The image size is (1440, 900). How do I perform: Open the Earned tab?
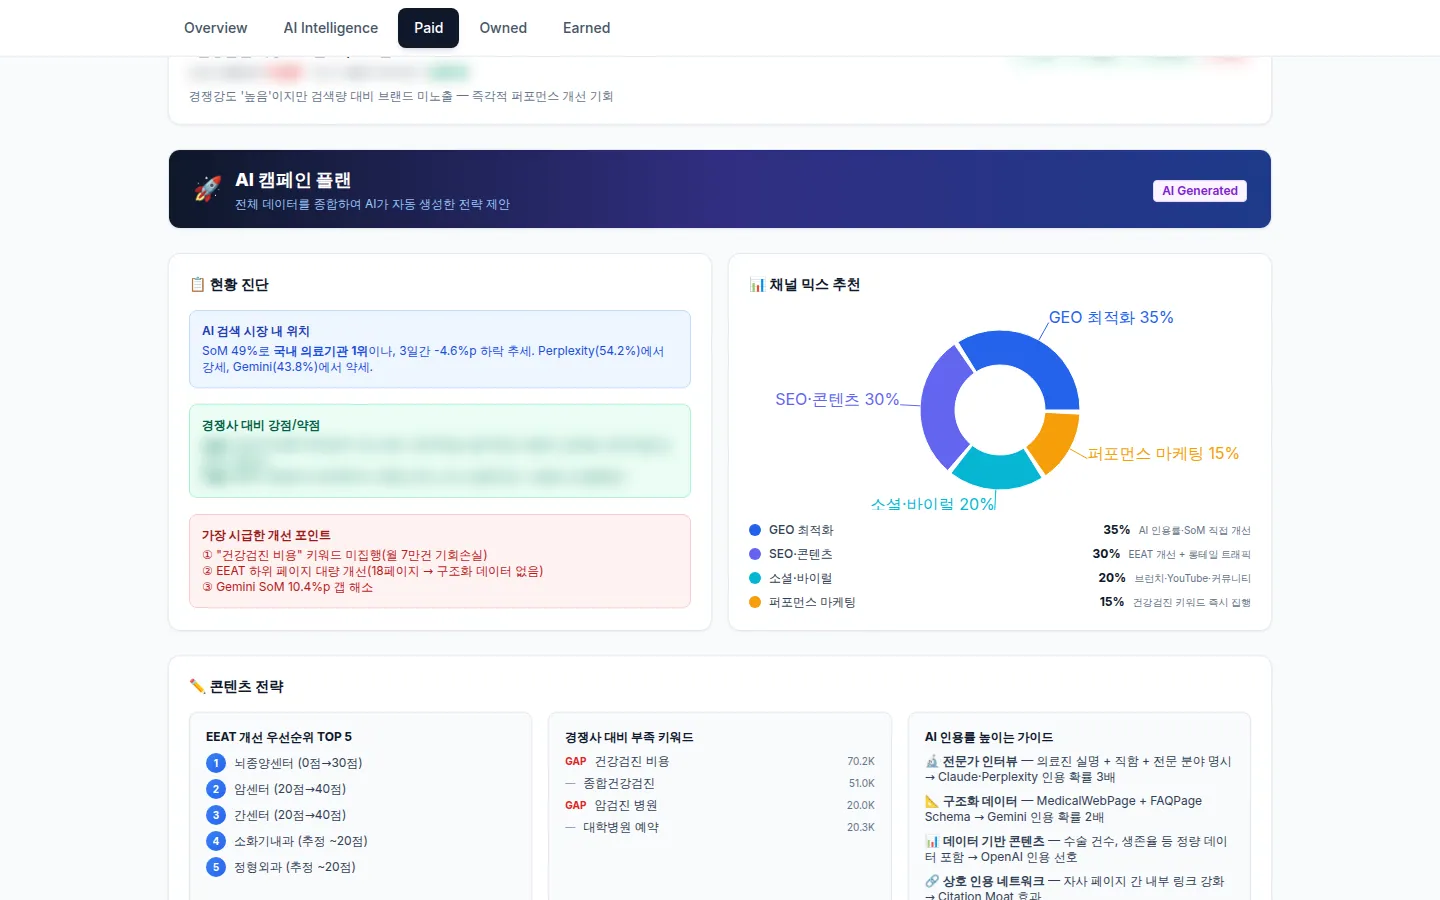coord(586,28)
